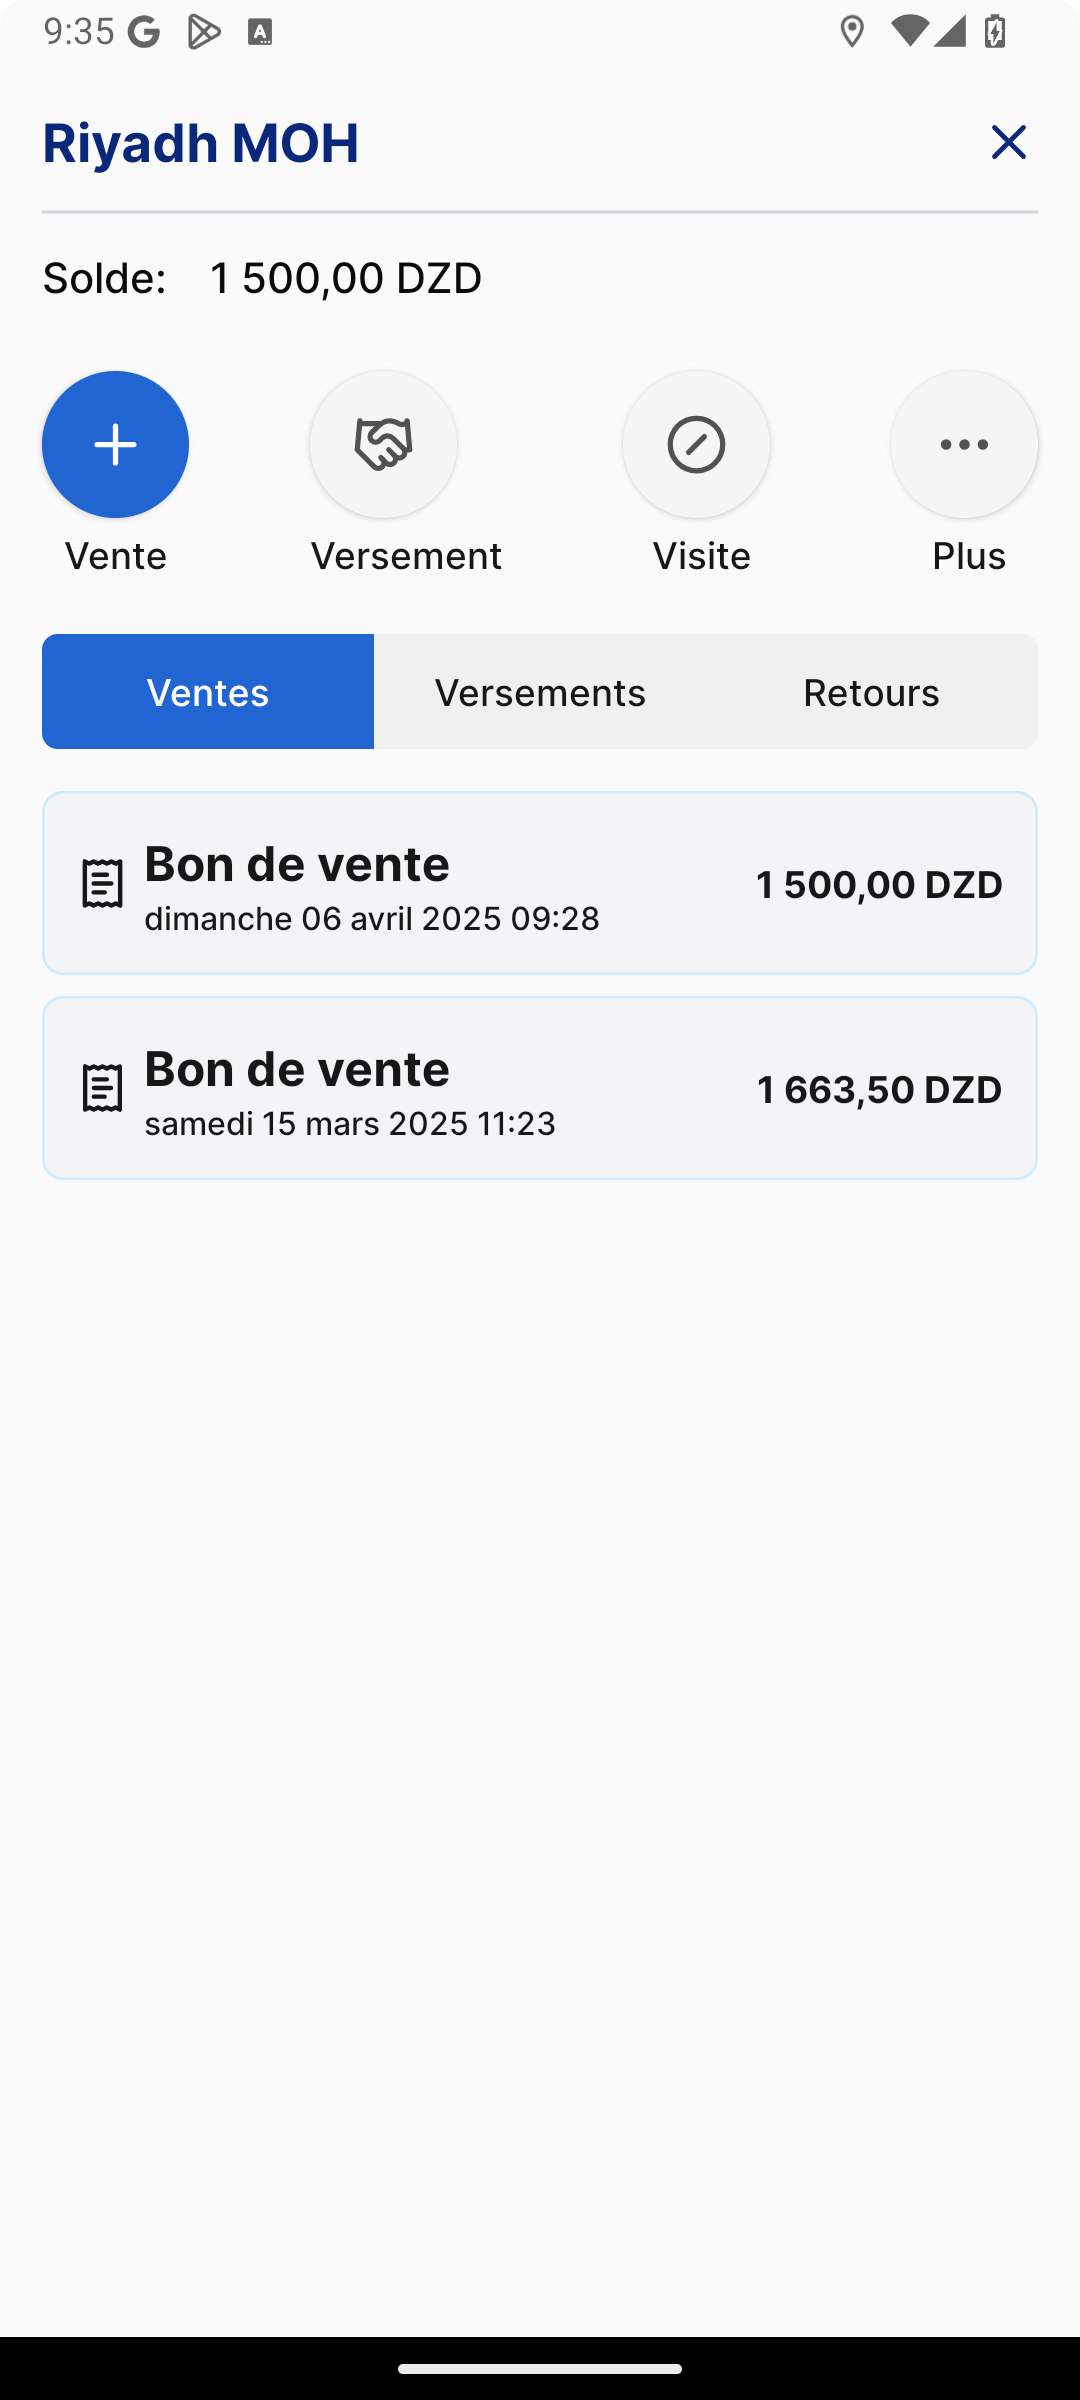
Task: Open the 1 500,00 DZD sales voucher
Action: click(x=540, y=883)
